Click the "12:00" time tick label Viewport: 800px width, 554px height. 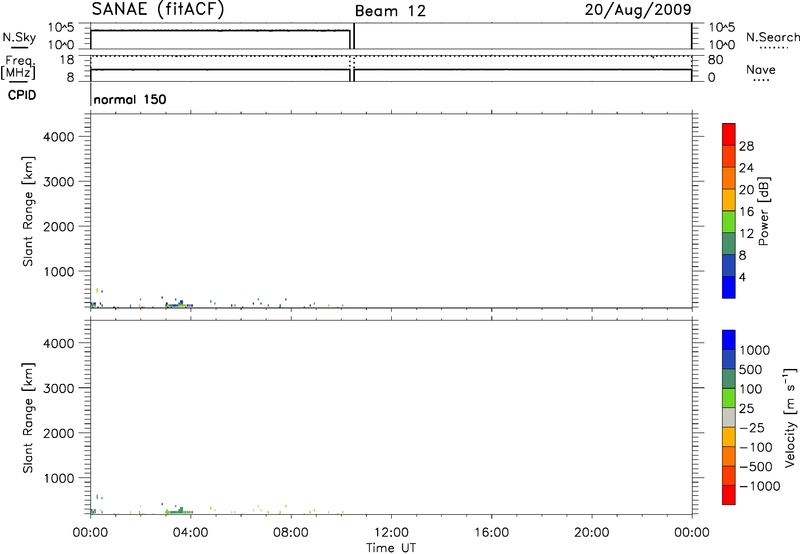click(391, 533)
